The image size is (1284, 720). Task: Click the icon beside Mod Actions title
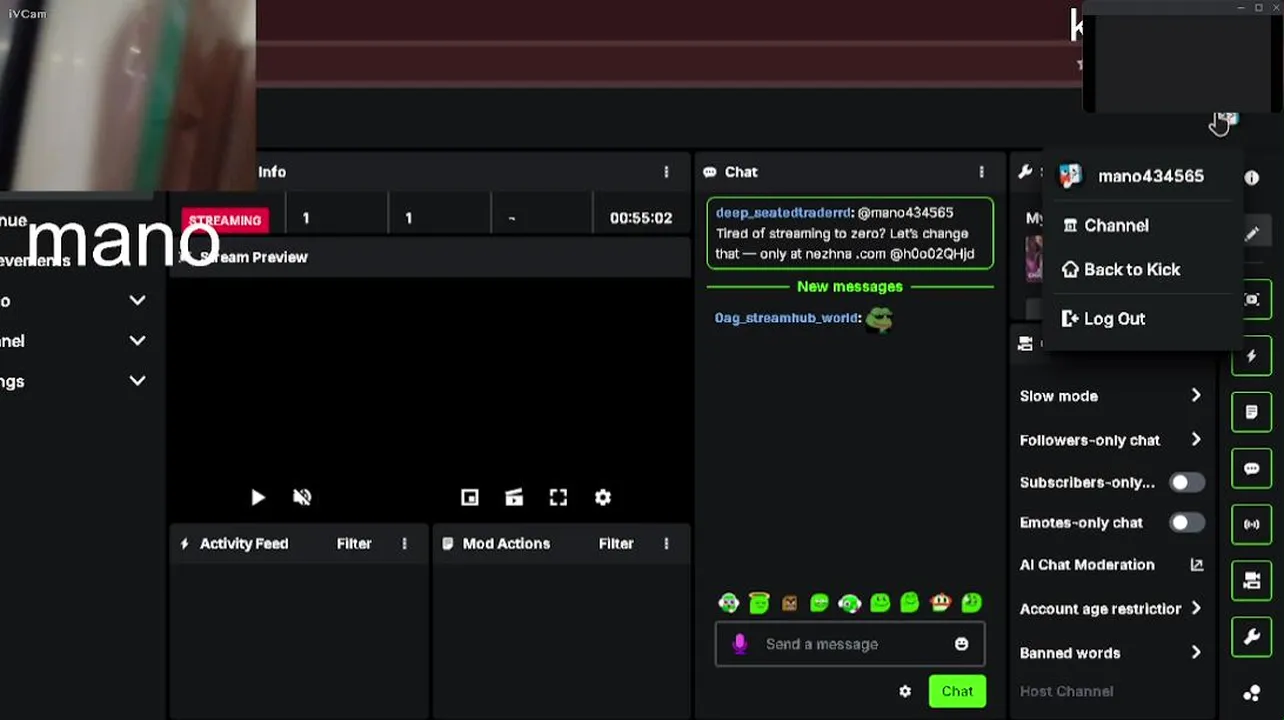point(447,544)
